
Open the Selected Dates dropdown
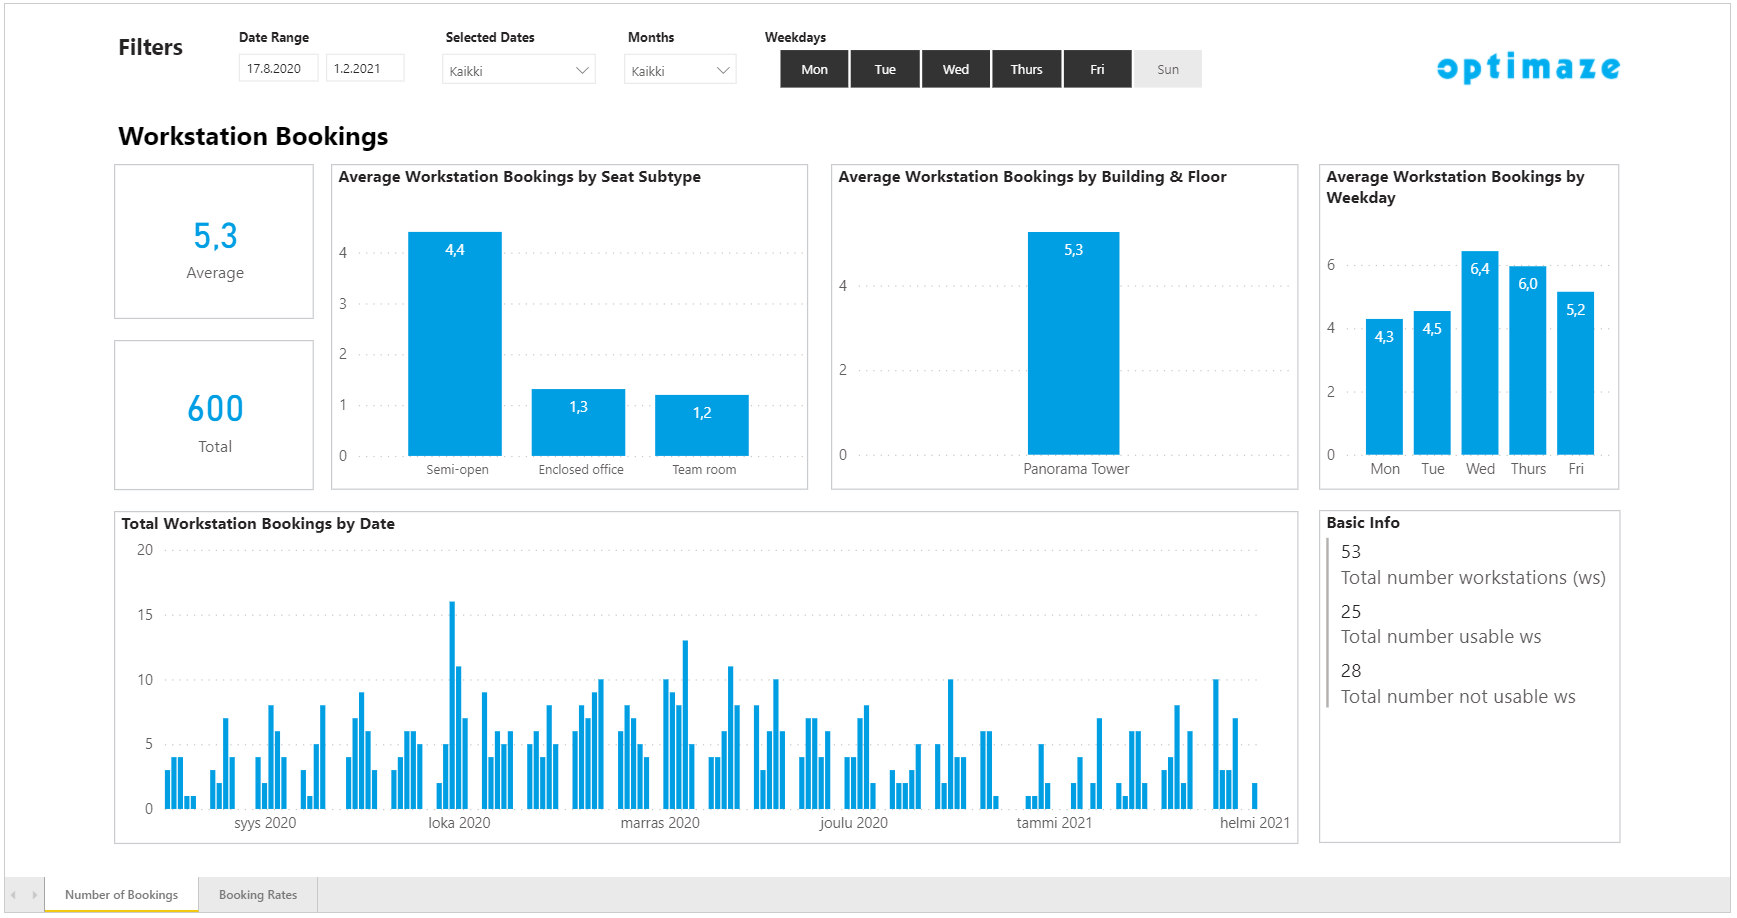pyautogui.click(x=518, y=71)
